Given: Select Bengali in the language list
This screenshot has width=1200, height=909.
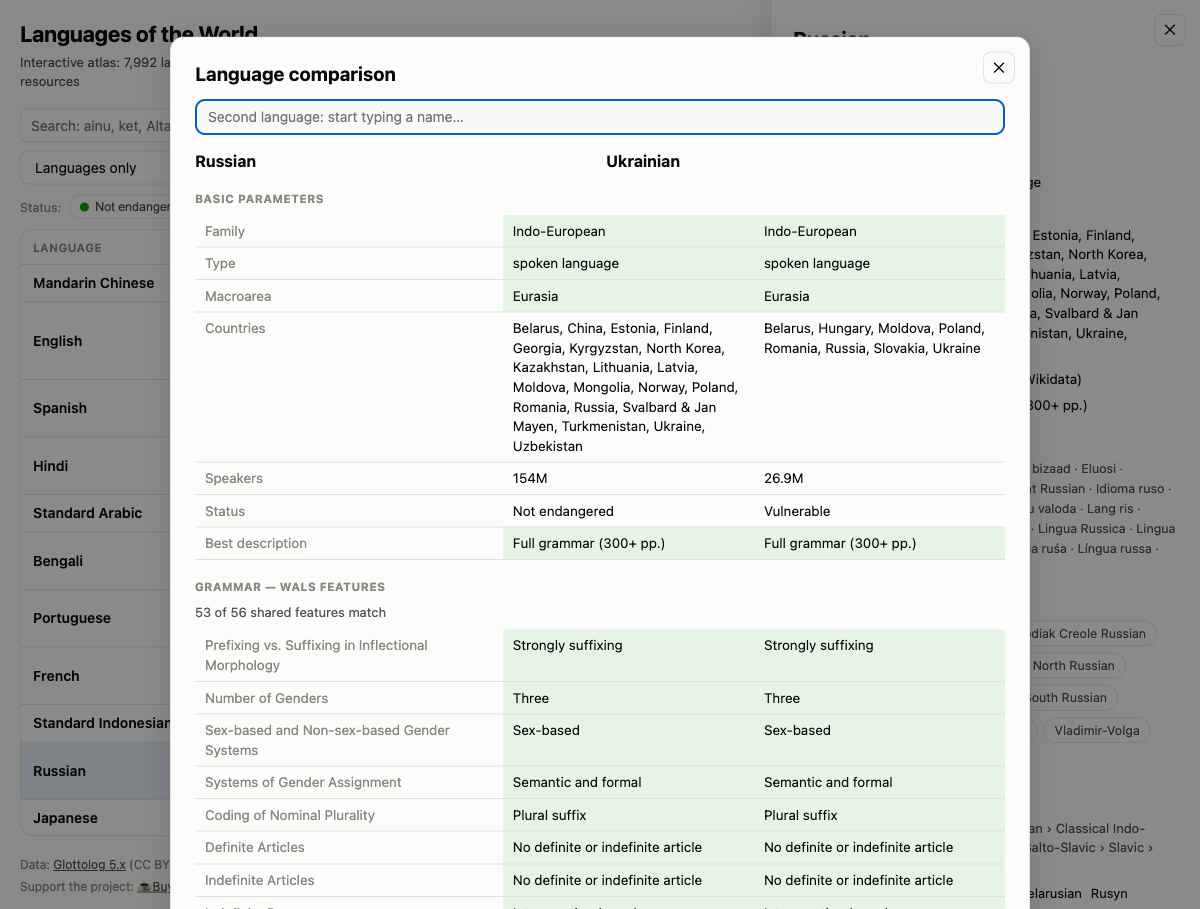Looking at the screenshot, I should (95, 561).
